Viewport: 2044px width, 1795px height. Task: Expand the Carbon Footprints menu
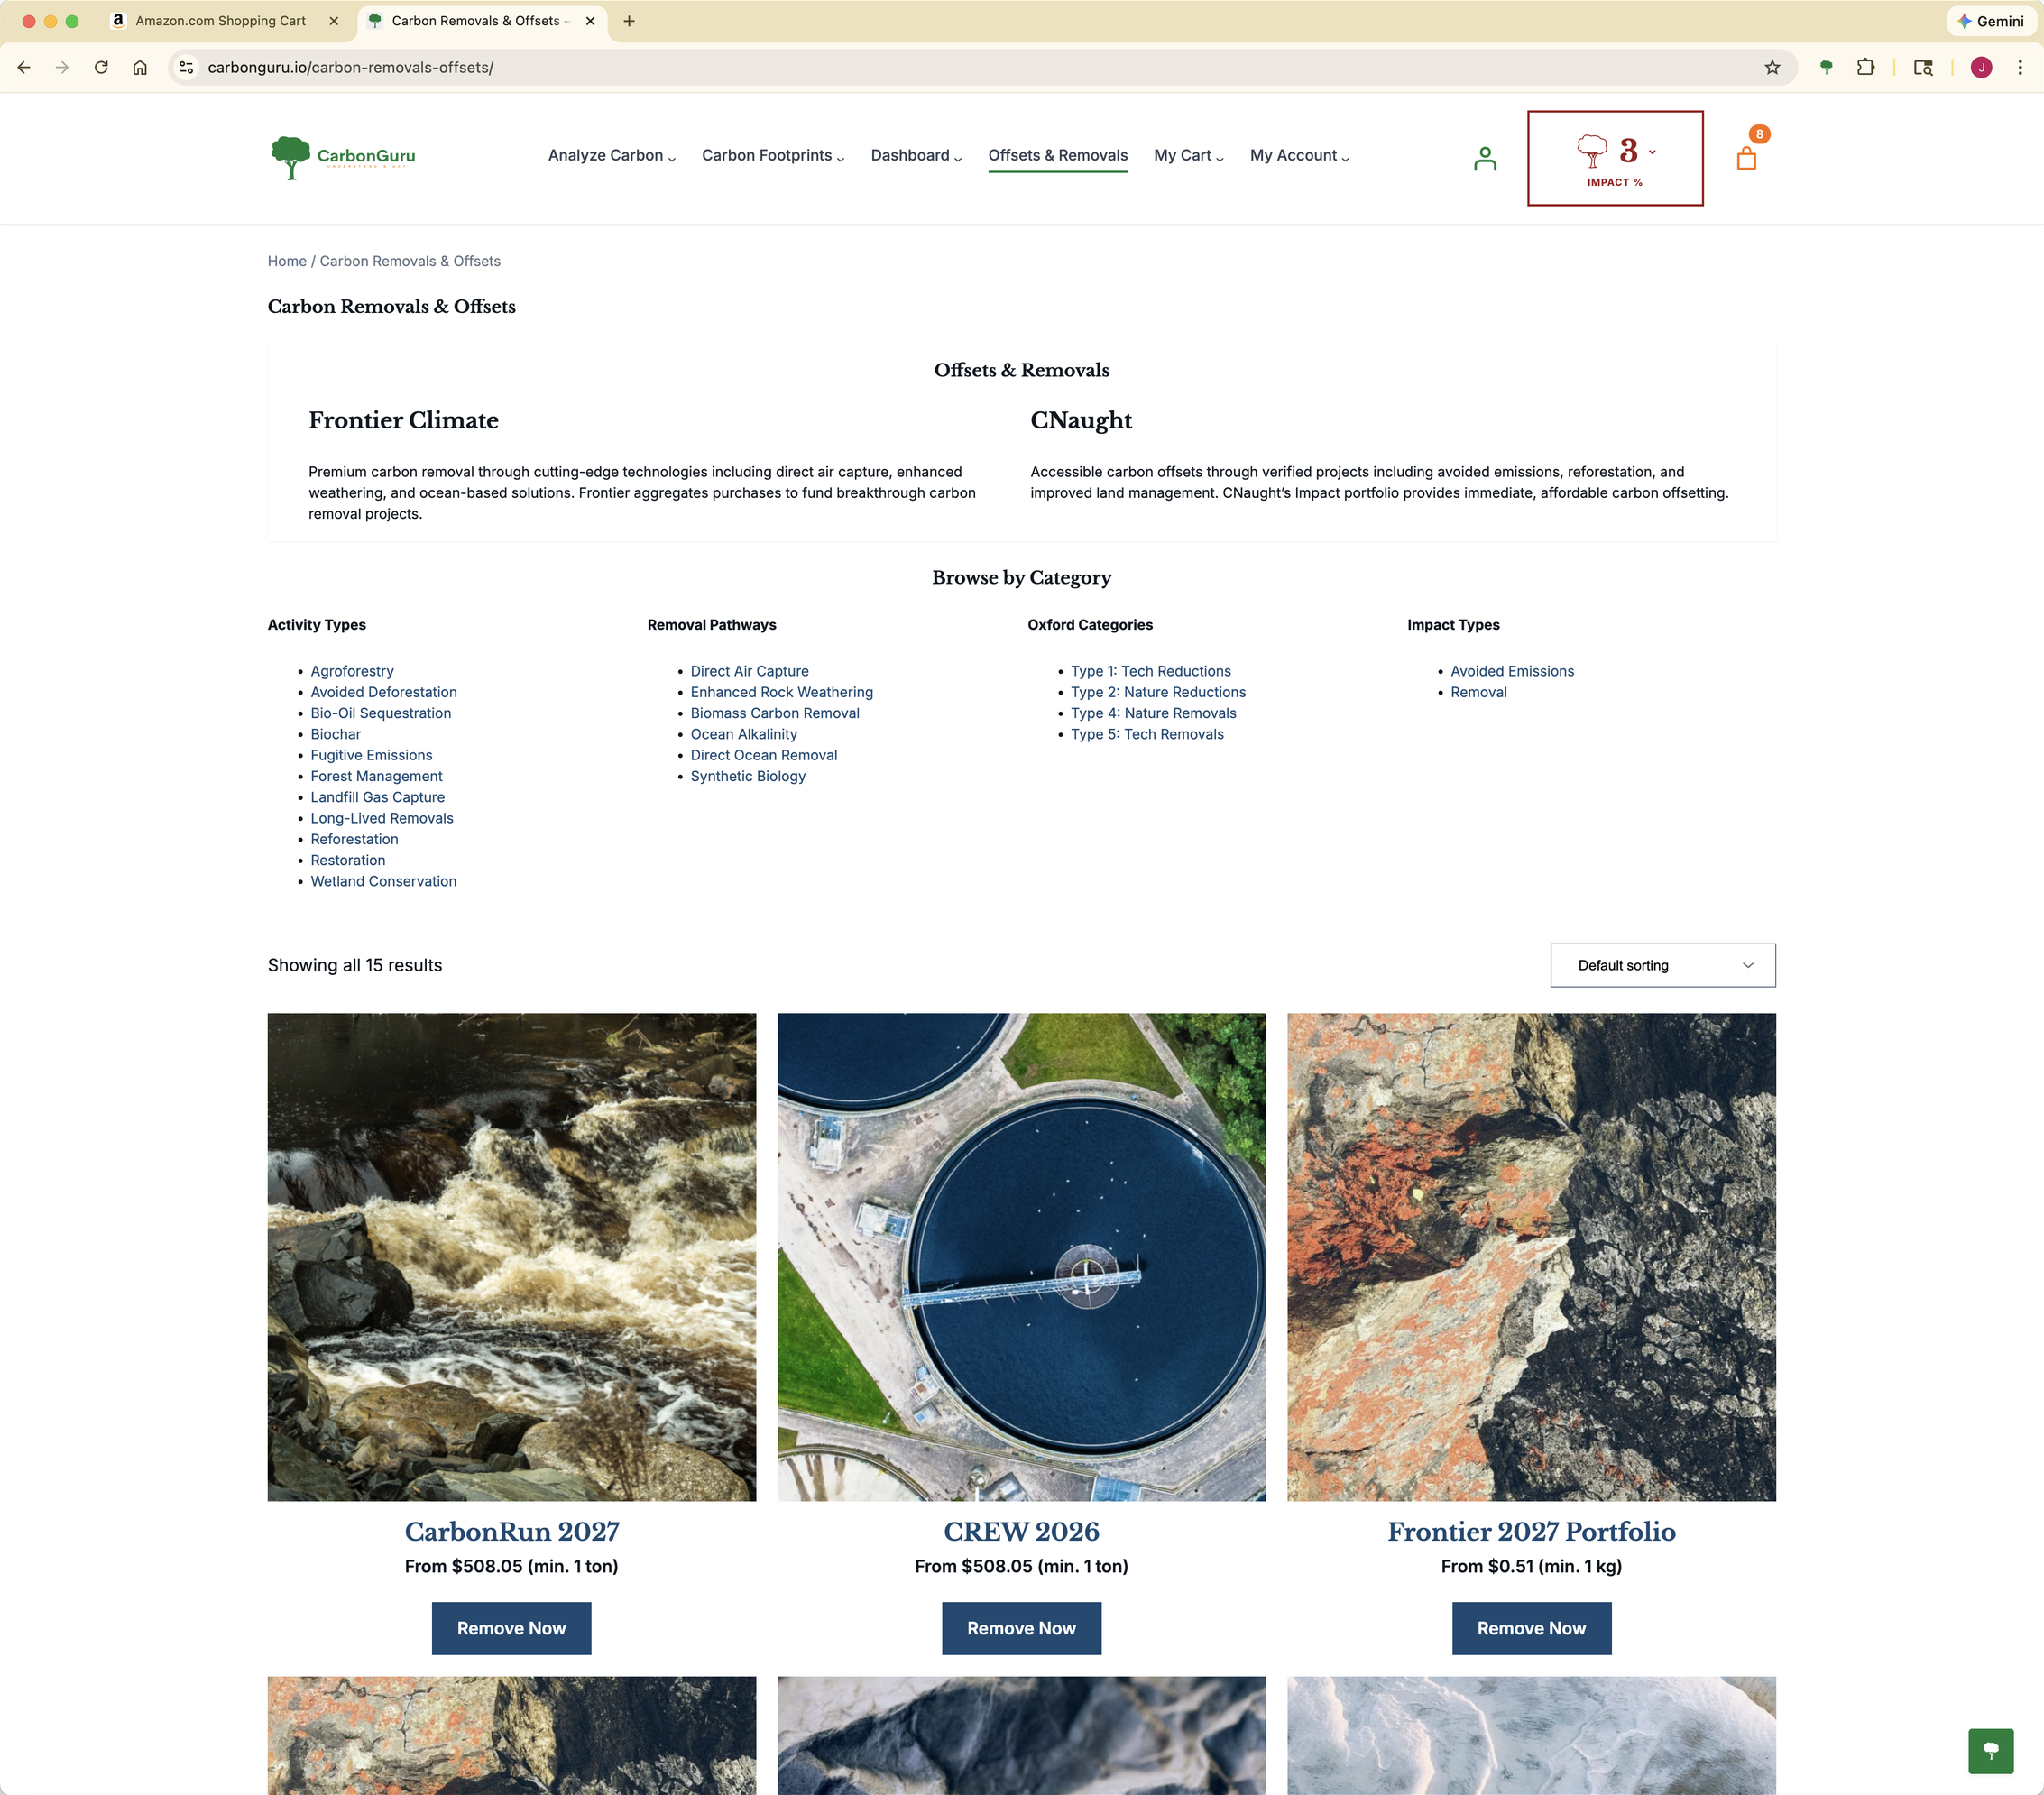(x=773, y=155)
